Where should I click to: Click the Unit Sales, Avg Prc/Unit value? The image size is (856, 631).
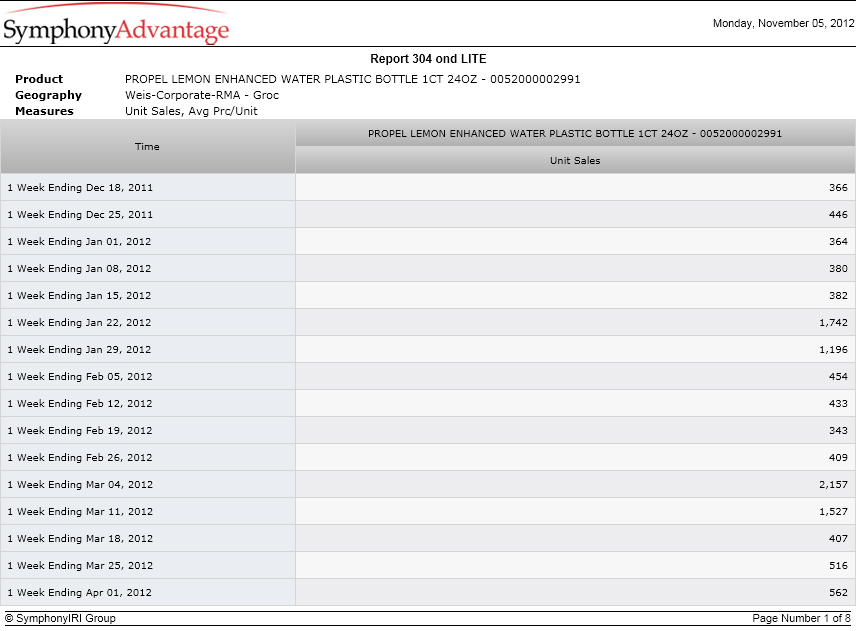(x=191, y=111)
